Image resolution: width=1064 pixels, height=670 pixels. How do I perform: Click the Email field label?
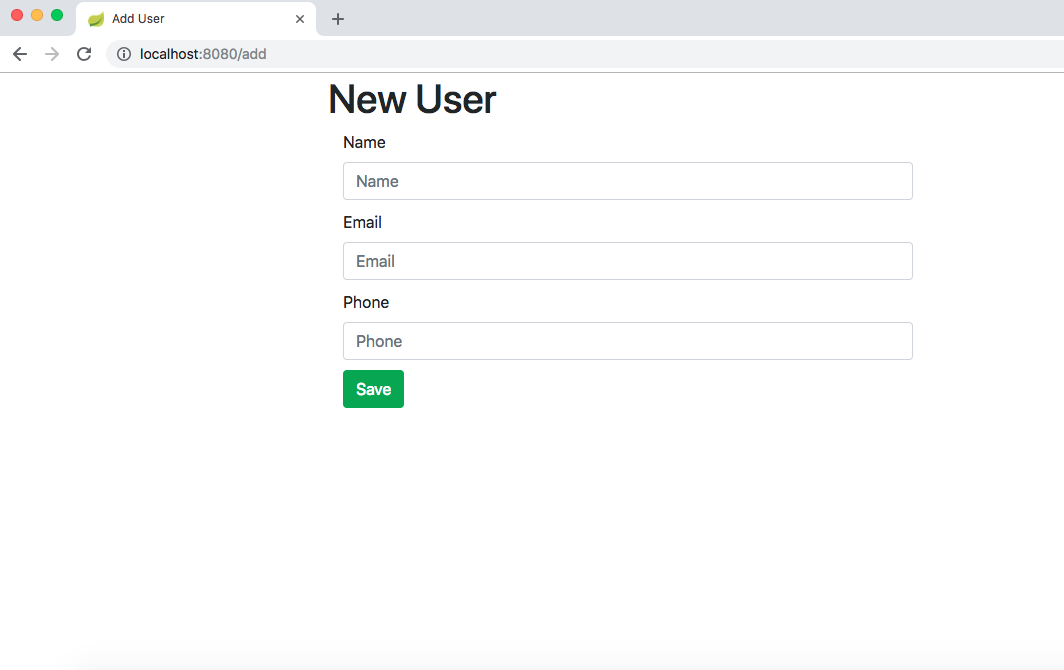(x=362, y=222)
